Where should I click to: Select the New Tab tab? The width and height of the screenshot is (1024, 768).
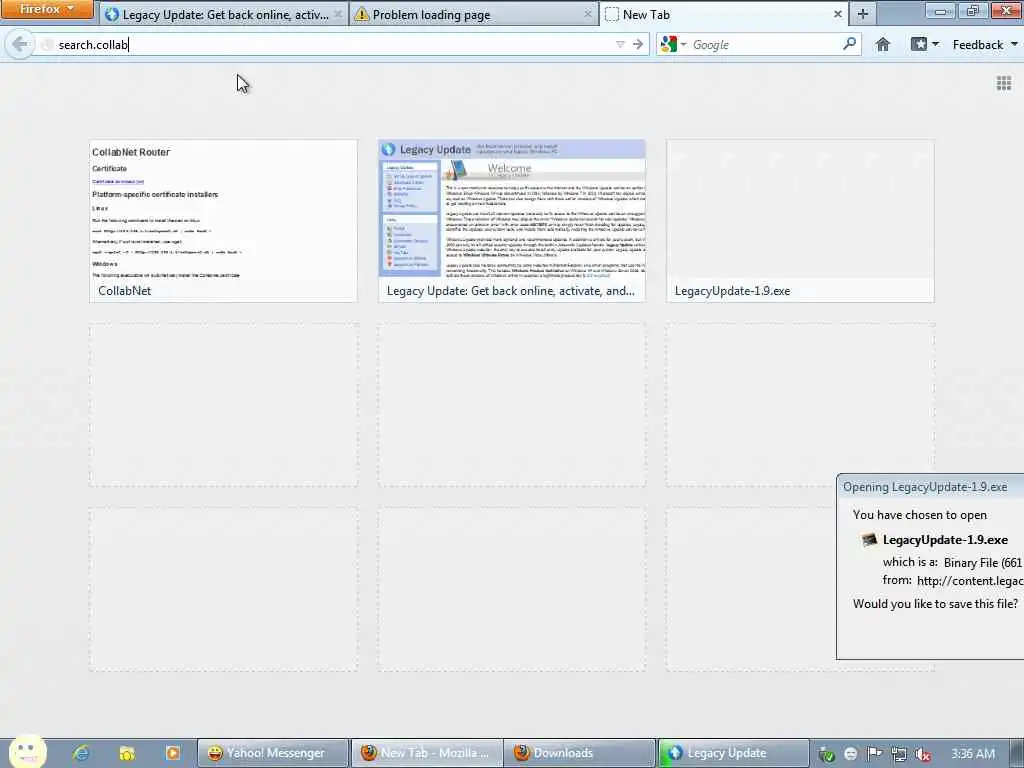(724, 14)
